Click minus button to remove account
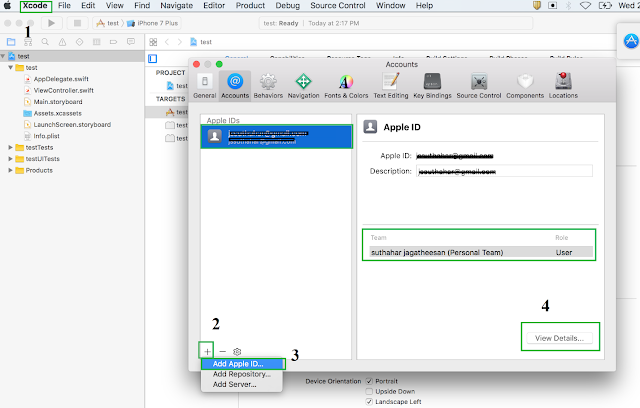 click(222, 351)
